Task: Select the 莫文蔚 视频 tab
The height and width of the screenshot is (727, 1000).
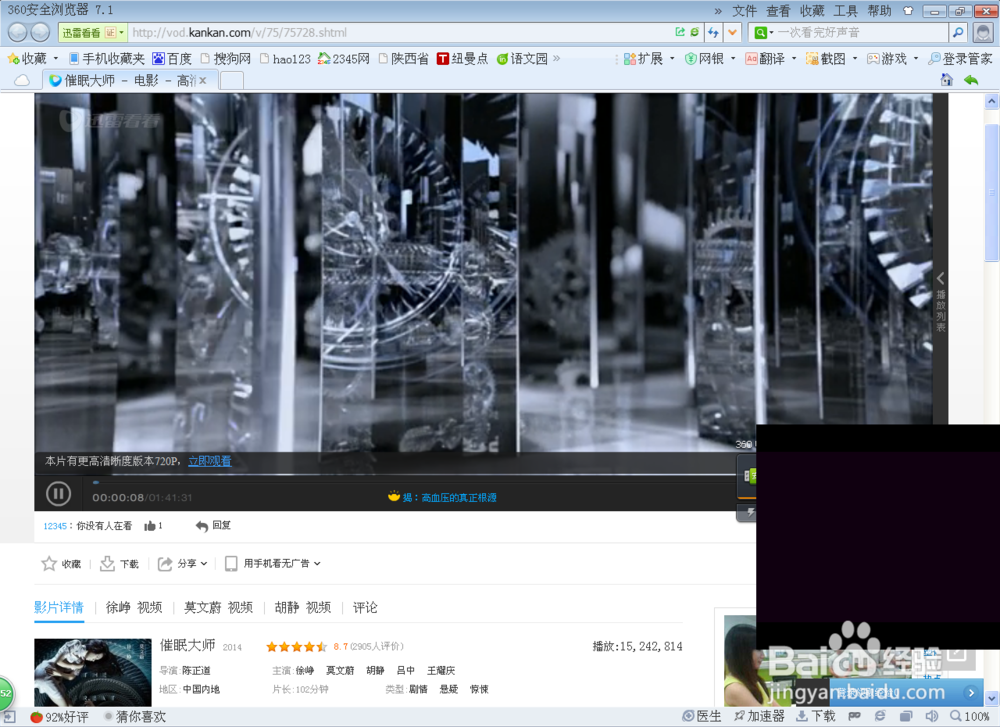Action: tap(218, 607)
